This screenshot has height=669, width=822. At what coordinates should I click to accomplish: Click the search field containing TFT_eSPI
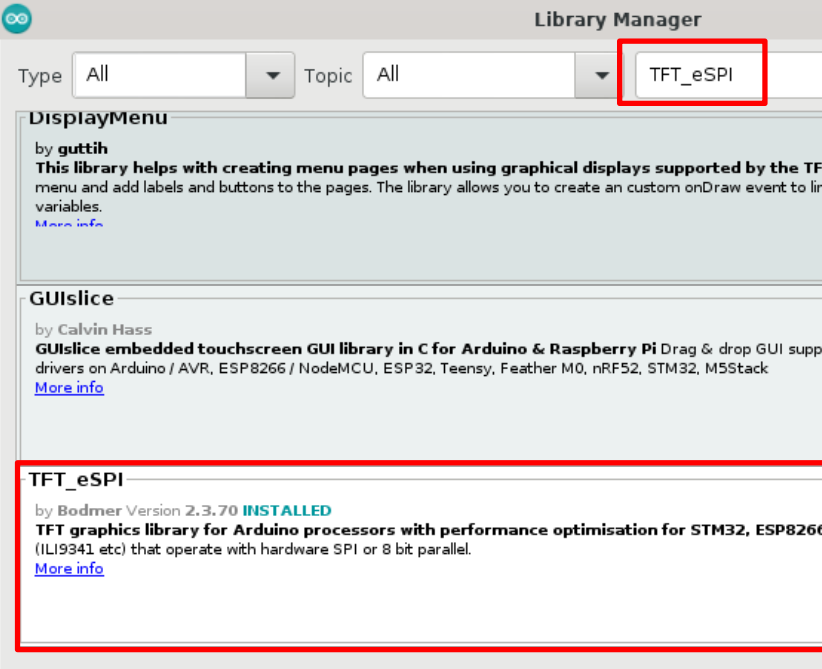pyautogui.click(x=729, y=75)
